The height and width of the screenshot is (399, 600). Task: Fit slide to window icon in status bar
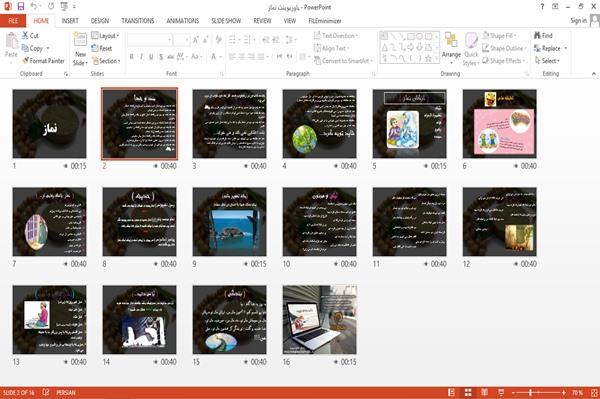tap(594, 392)
